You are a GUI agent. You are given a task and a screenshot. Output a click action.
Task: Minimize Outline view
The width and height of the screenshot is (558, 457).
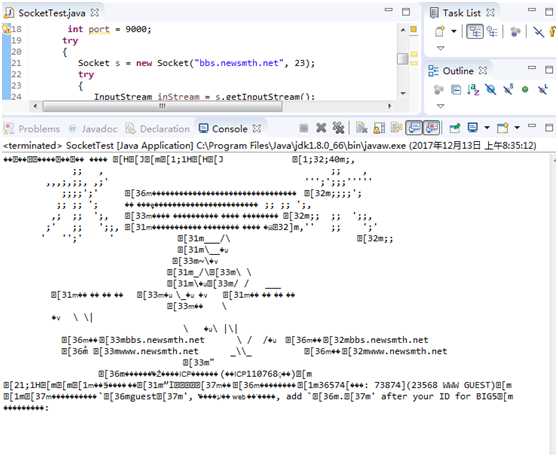click(x=532, y=68)
